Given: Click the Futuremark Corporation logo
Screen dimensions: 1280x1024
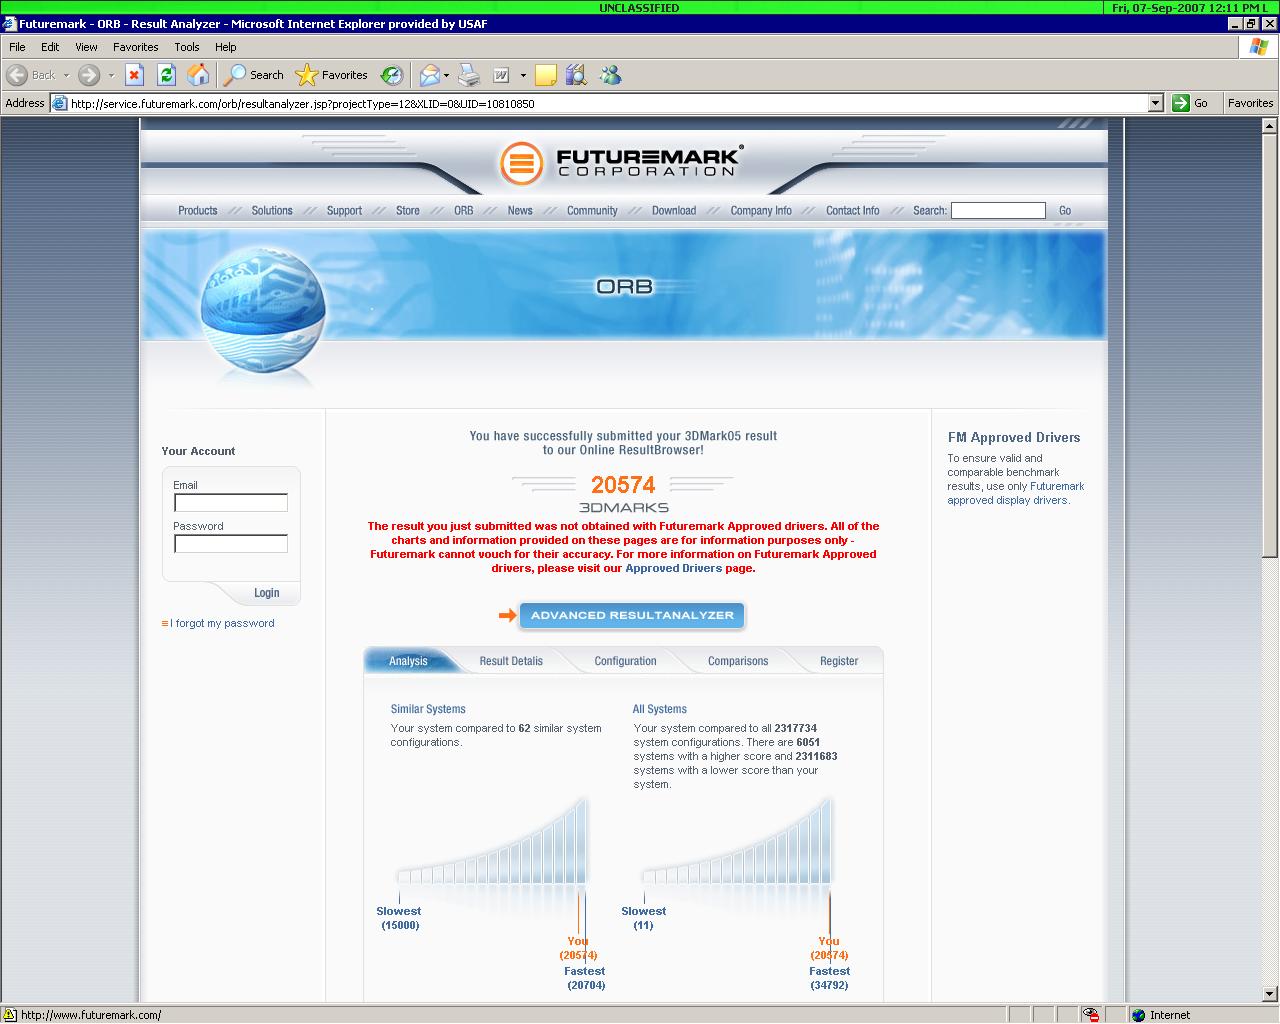Looking at the screenshot, I should coord(622,163).
